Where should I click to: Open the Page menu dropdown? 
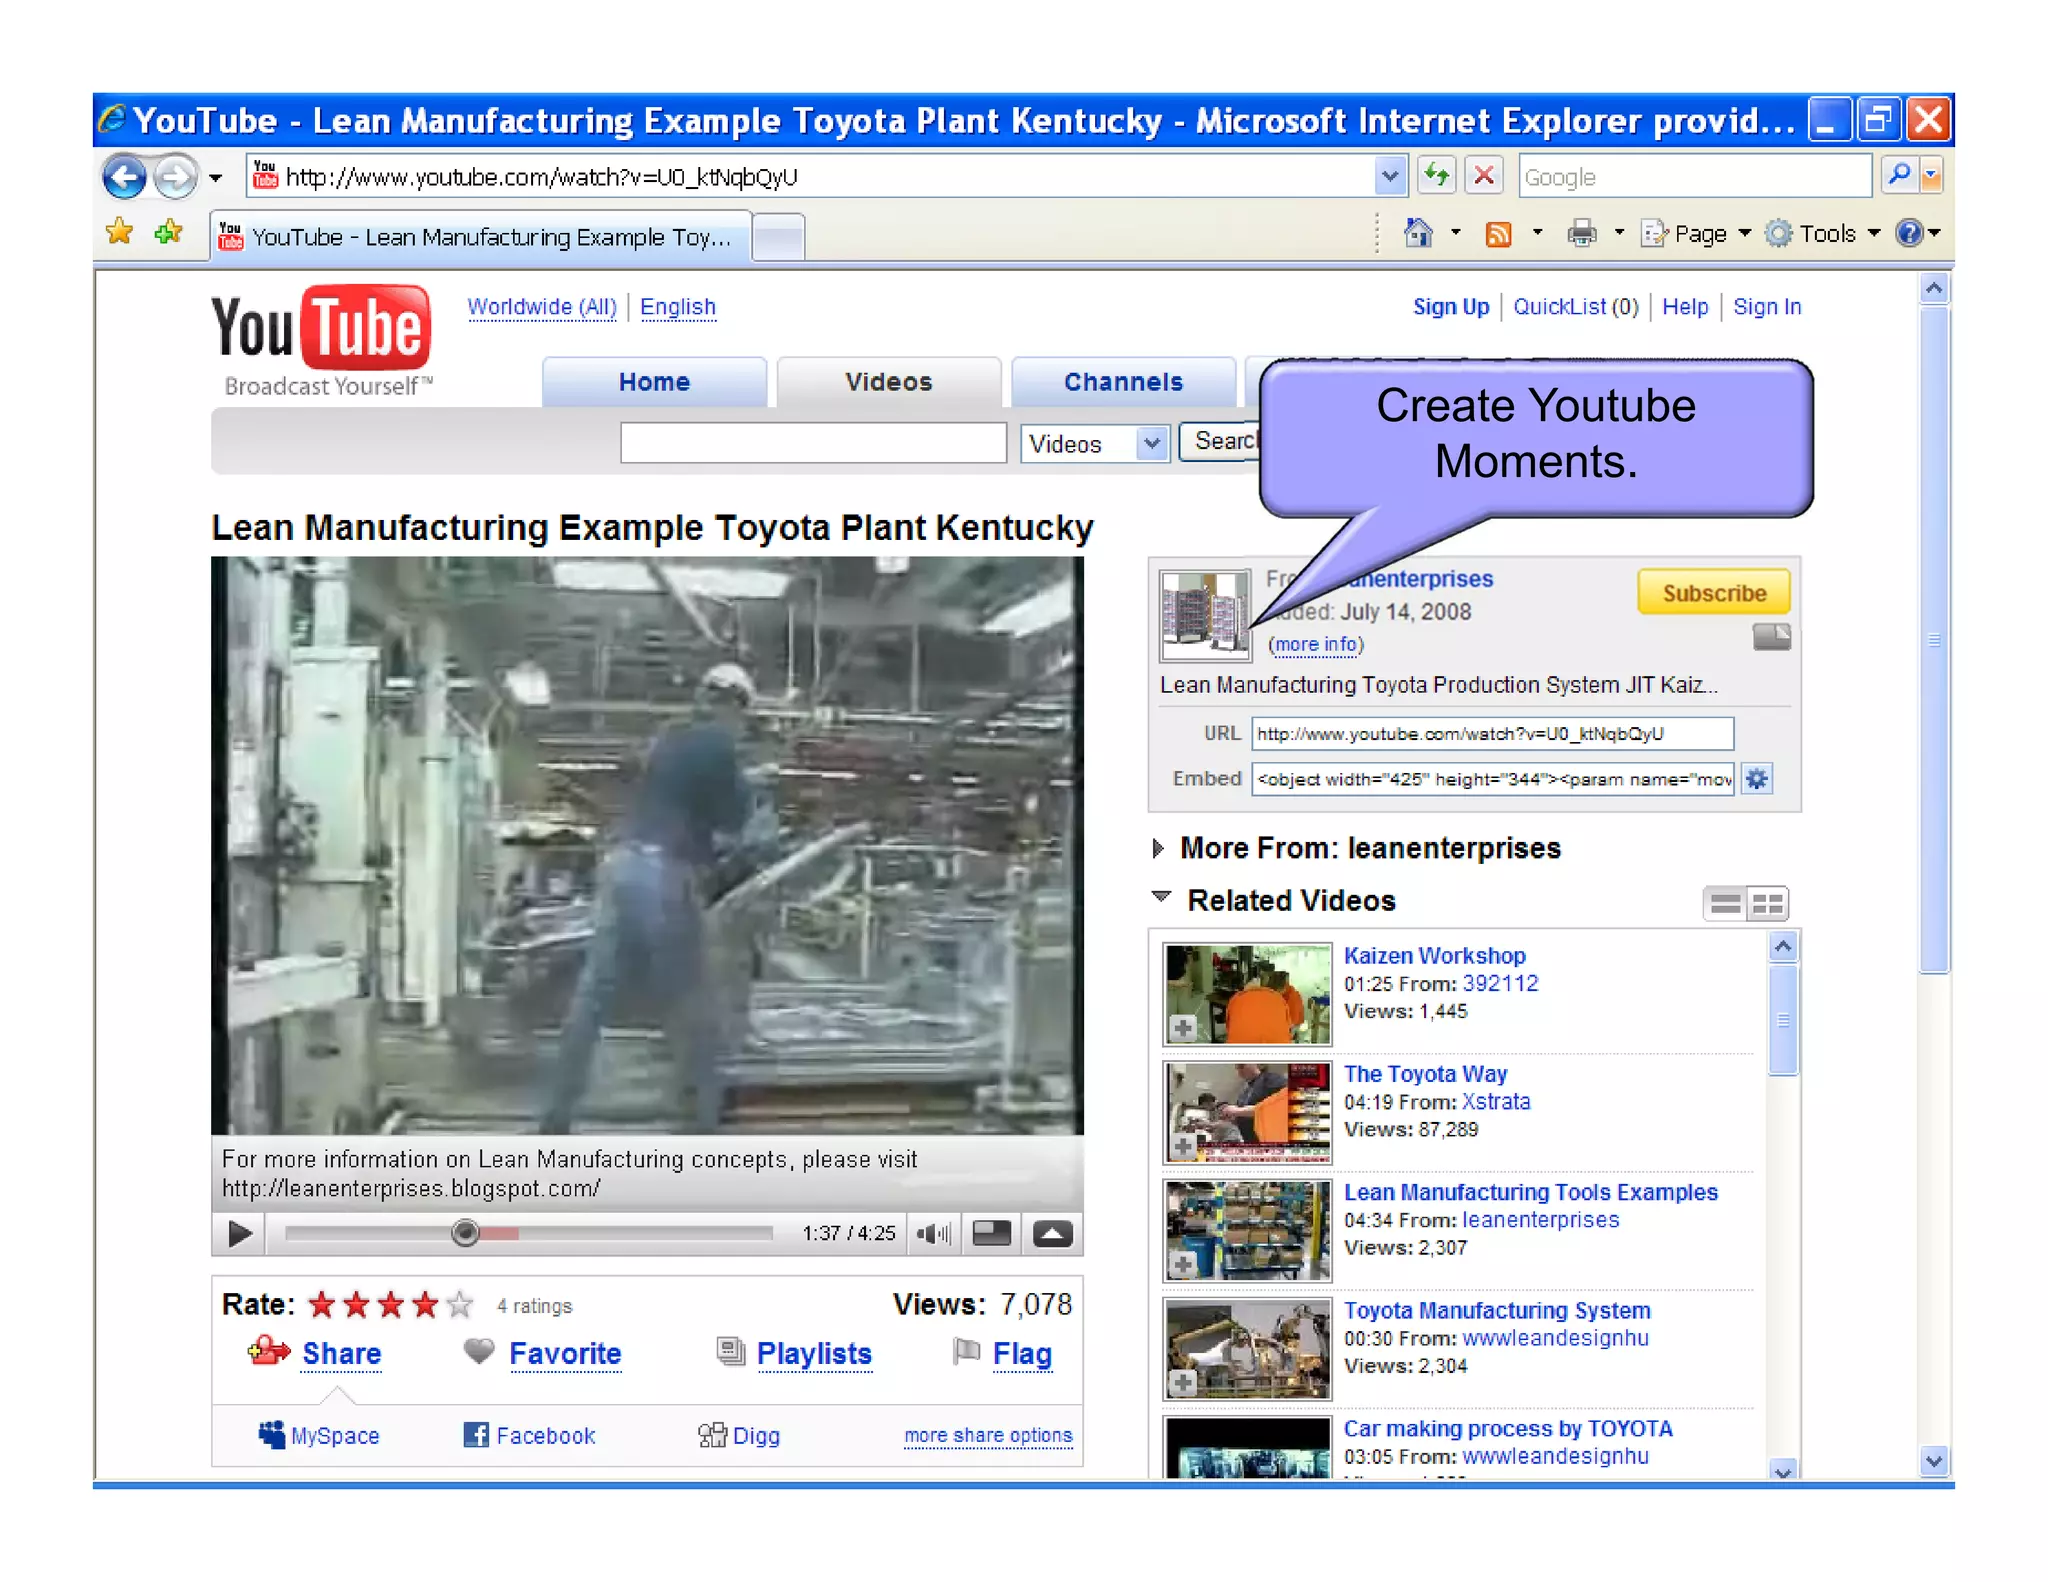(x=1697, y=233)
